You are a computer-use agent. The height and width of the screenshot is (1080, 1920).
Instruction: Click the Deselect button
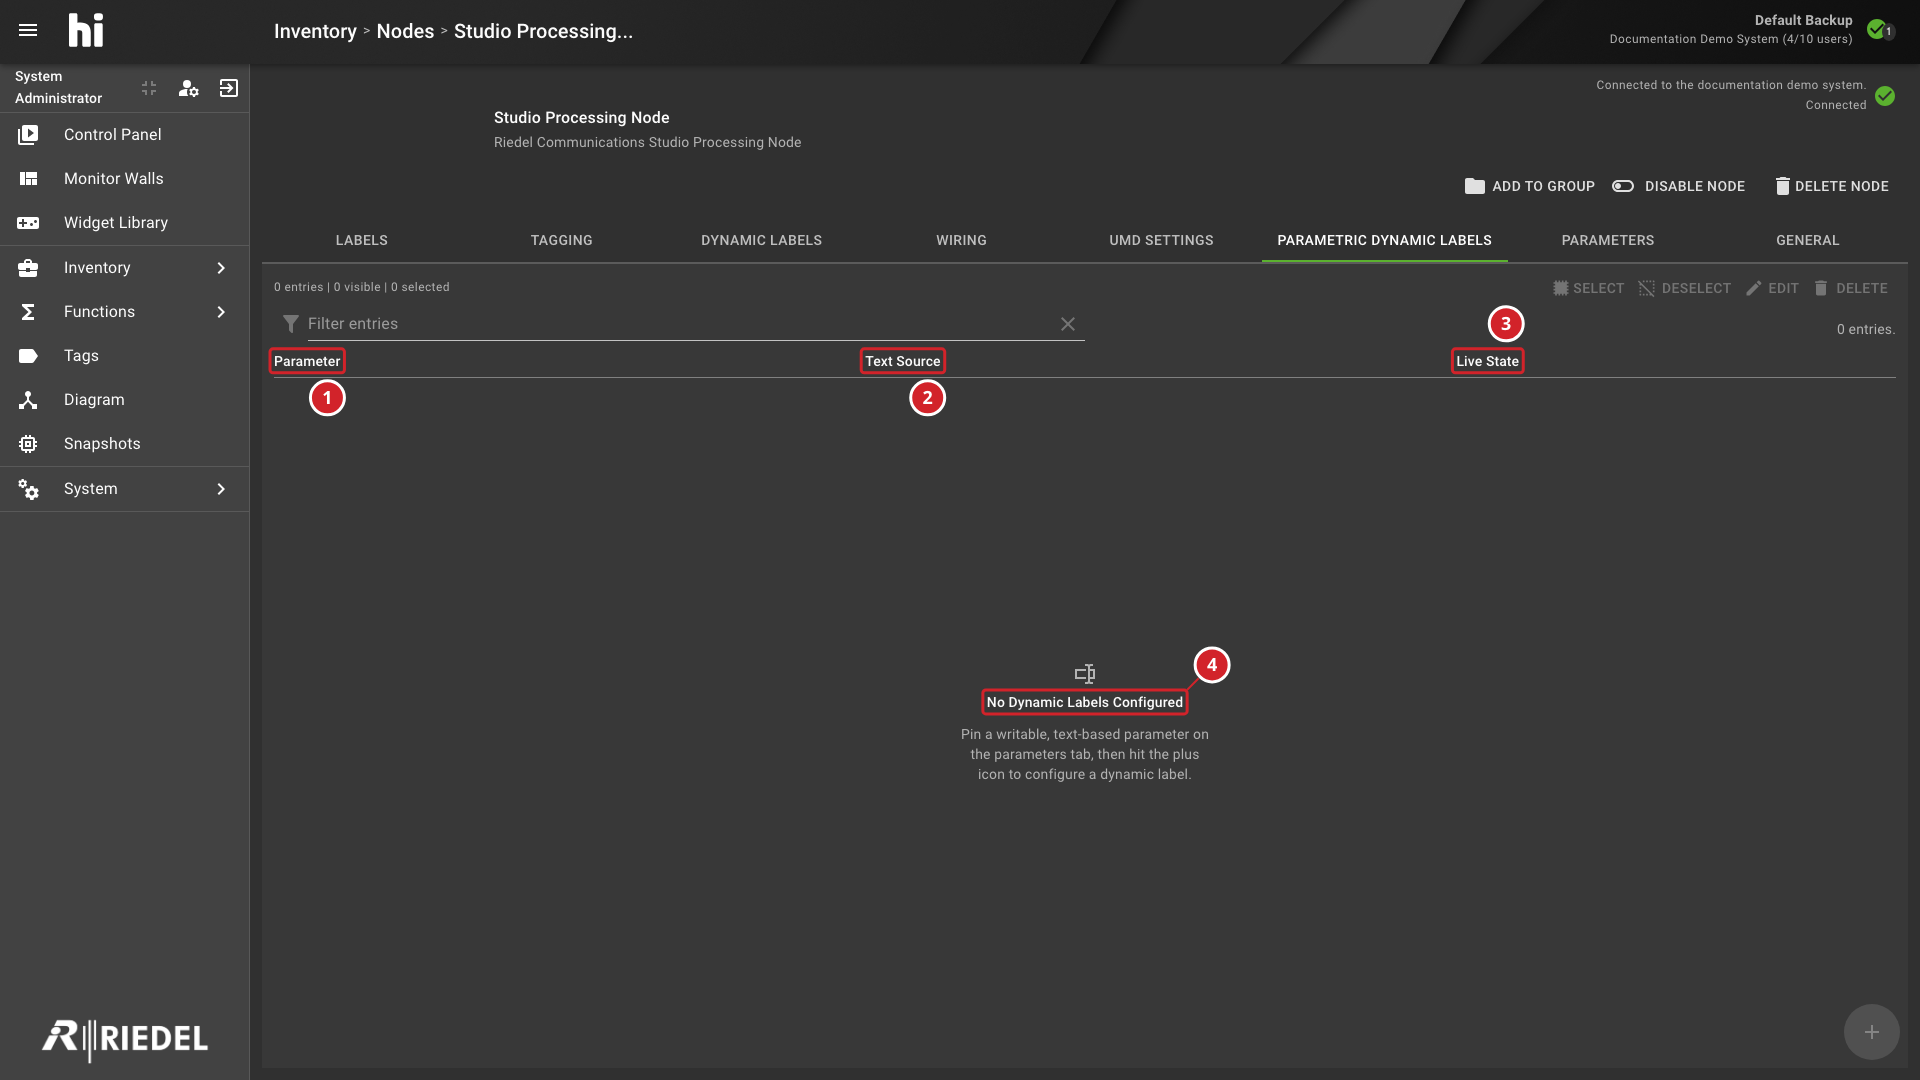tap(1685, 288)
